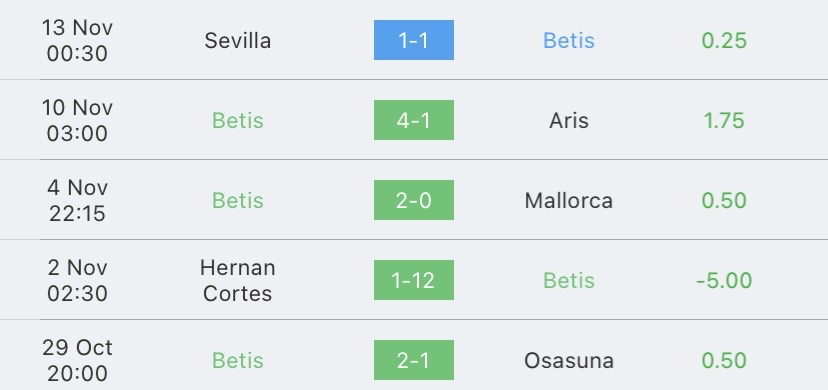Click green Betis in Aris row

click(x=238, y=120)
